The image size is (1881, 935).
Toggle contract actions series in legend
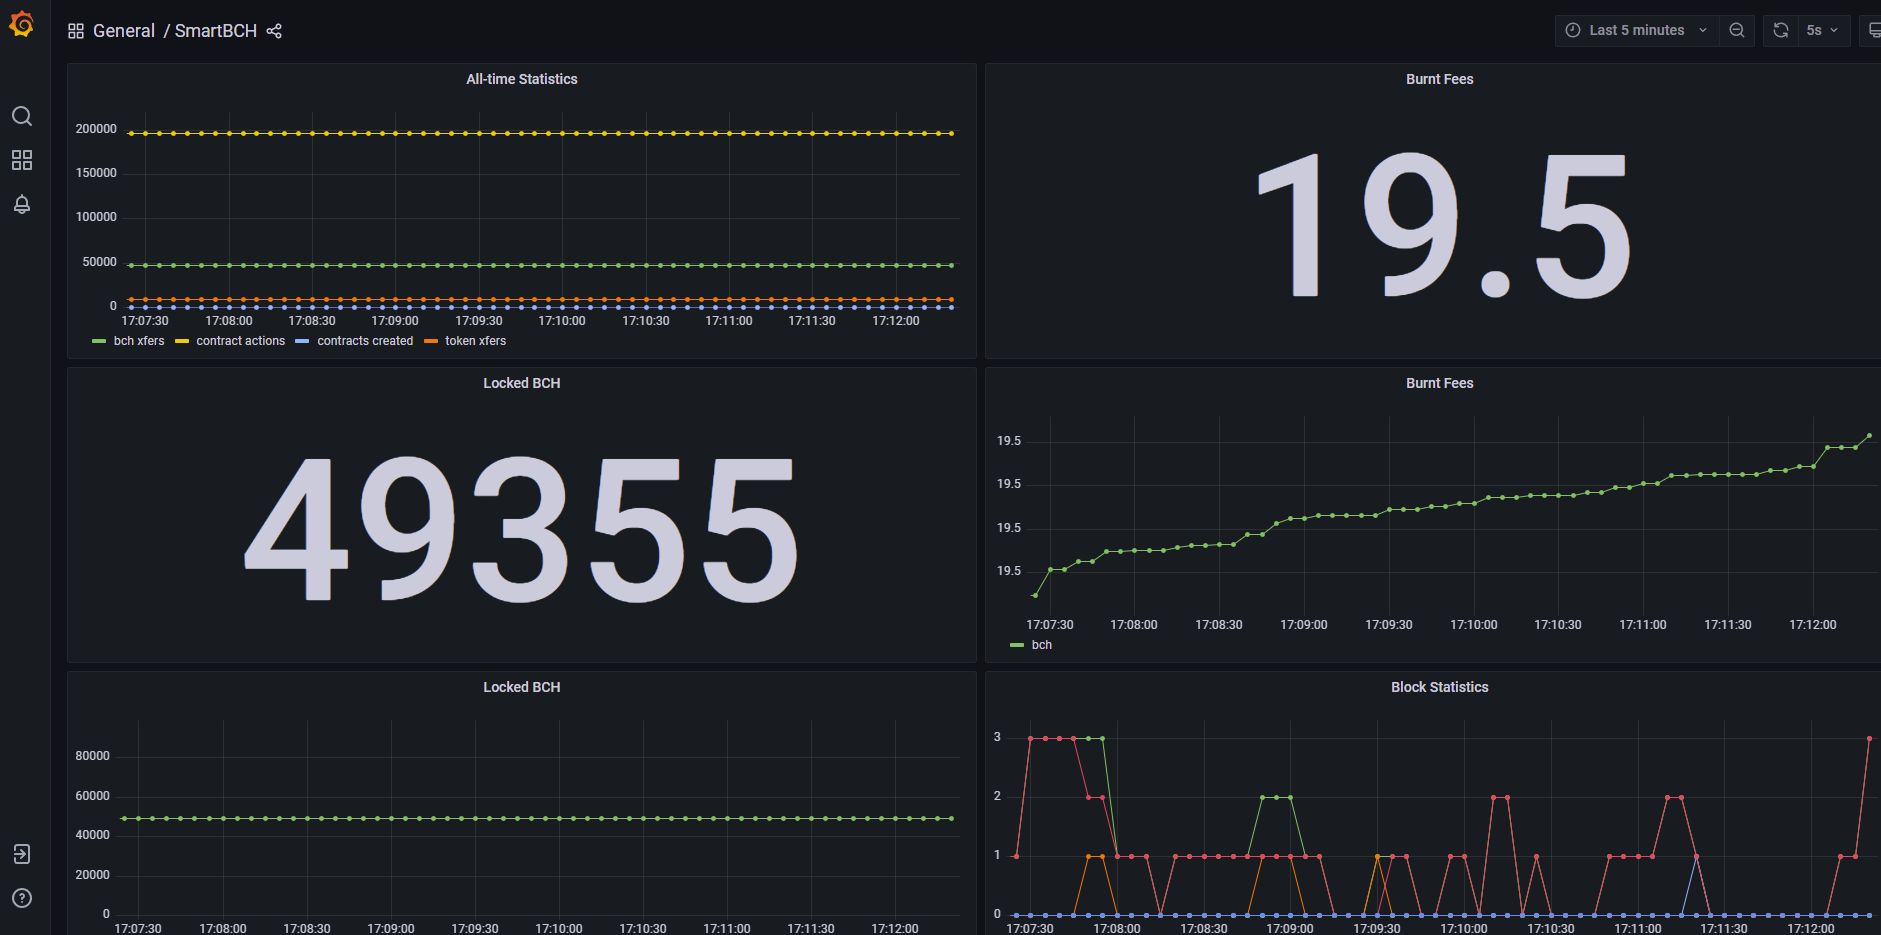230,341
